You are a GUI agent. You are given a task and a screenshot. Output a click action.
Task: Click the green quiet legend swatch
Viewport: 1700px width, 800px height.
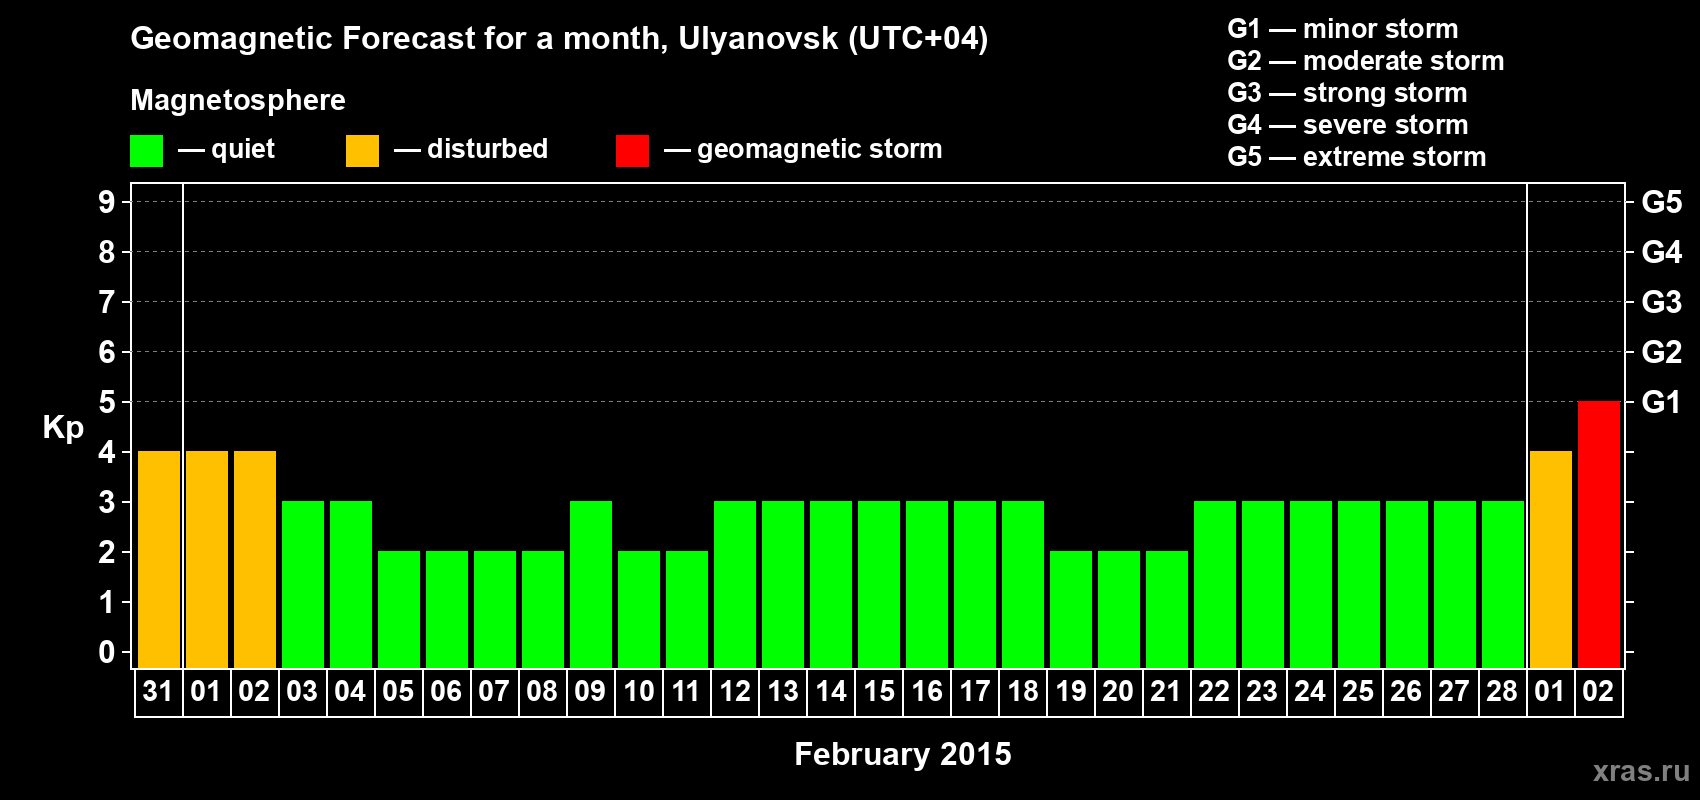pyautogui.click(x=146, y=151)
